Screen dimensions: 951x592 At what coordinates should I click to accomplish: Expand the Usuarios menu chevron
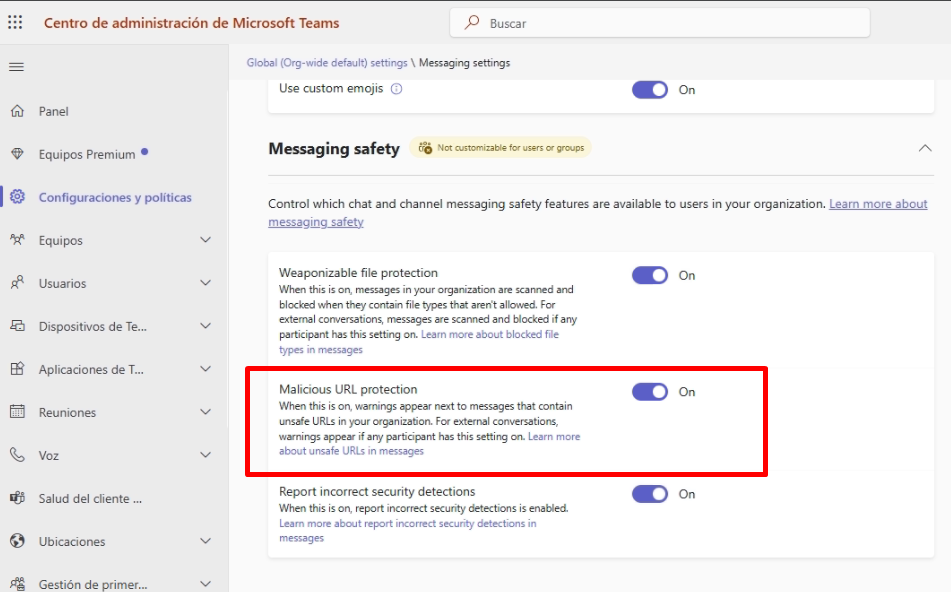(206, 283)
